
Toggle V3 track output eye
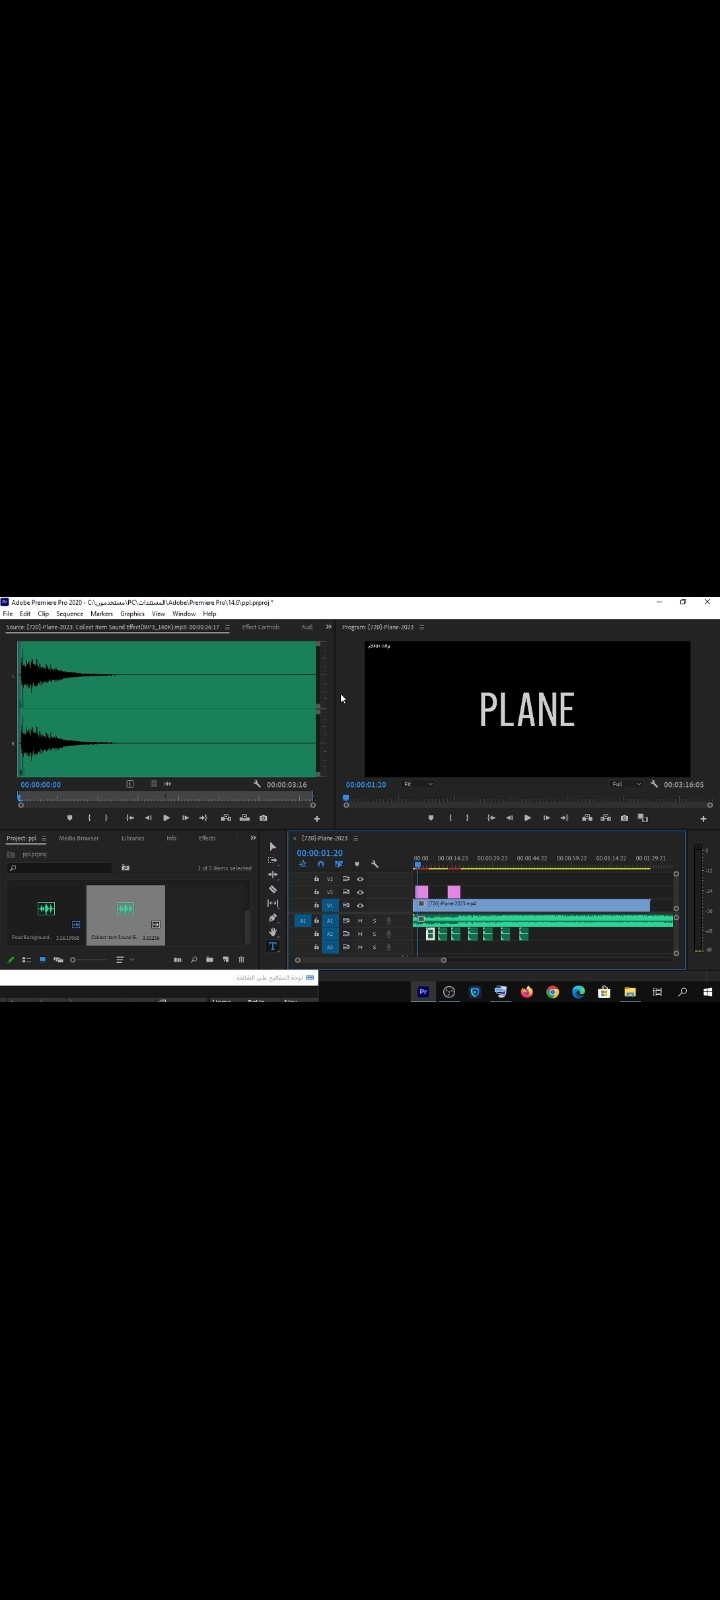coord(360,879)
